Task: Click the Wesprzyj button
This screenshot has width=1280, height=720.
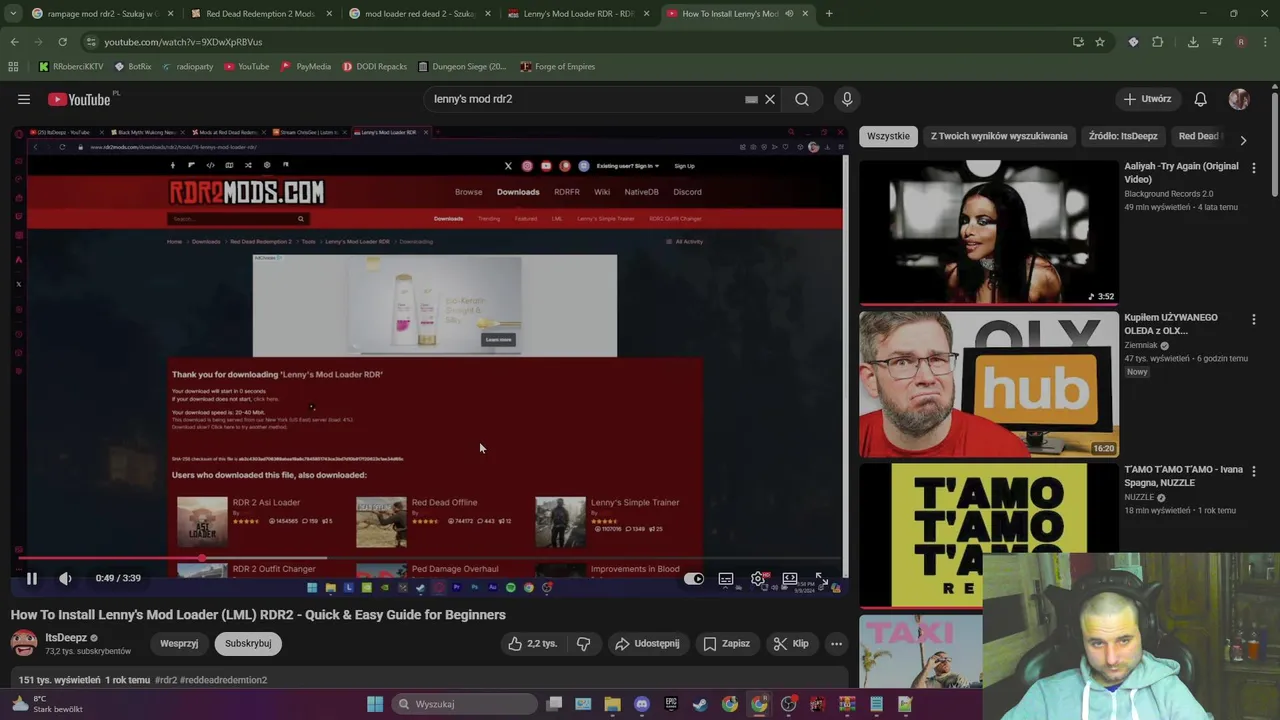Action: click(179, 644)
